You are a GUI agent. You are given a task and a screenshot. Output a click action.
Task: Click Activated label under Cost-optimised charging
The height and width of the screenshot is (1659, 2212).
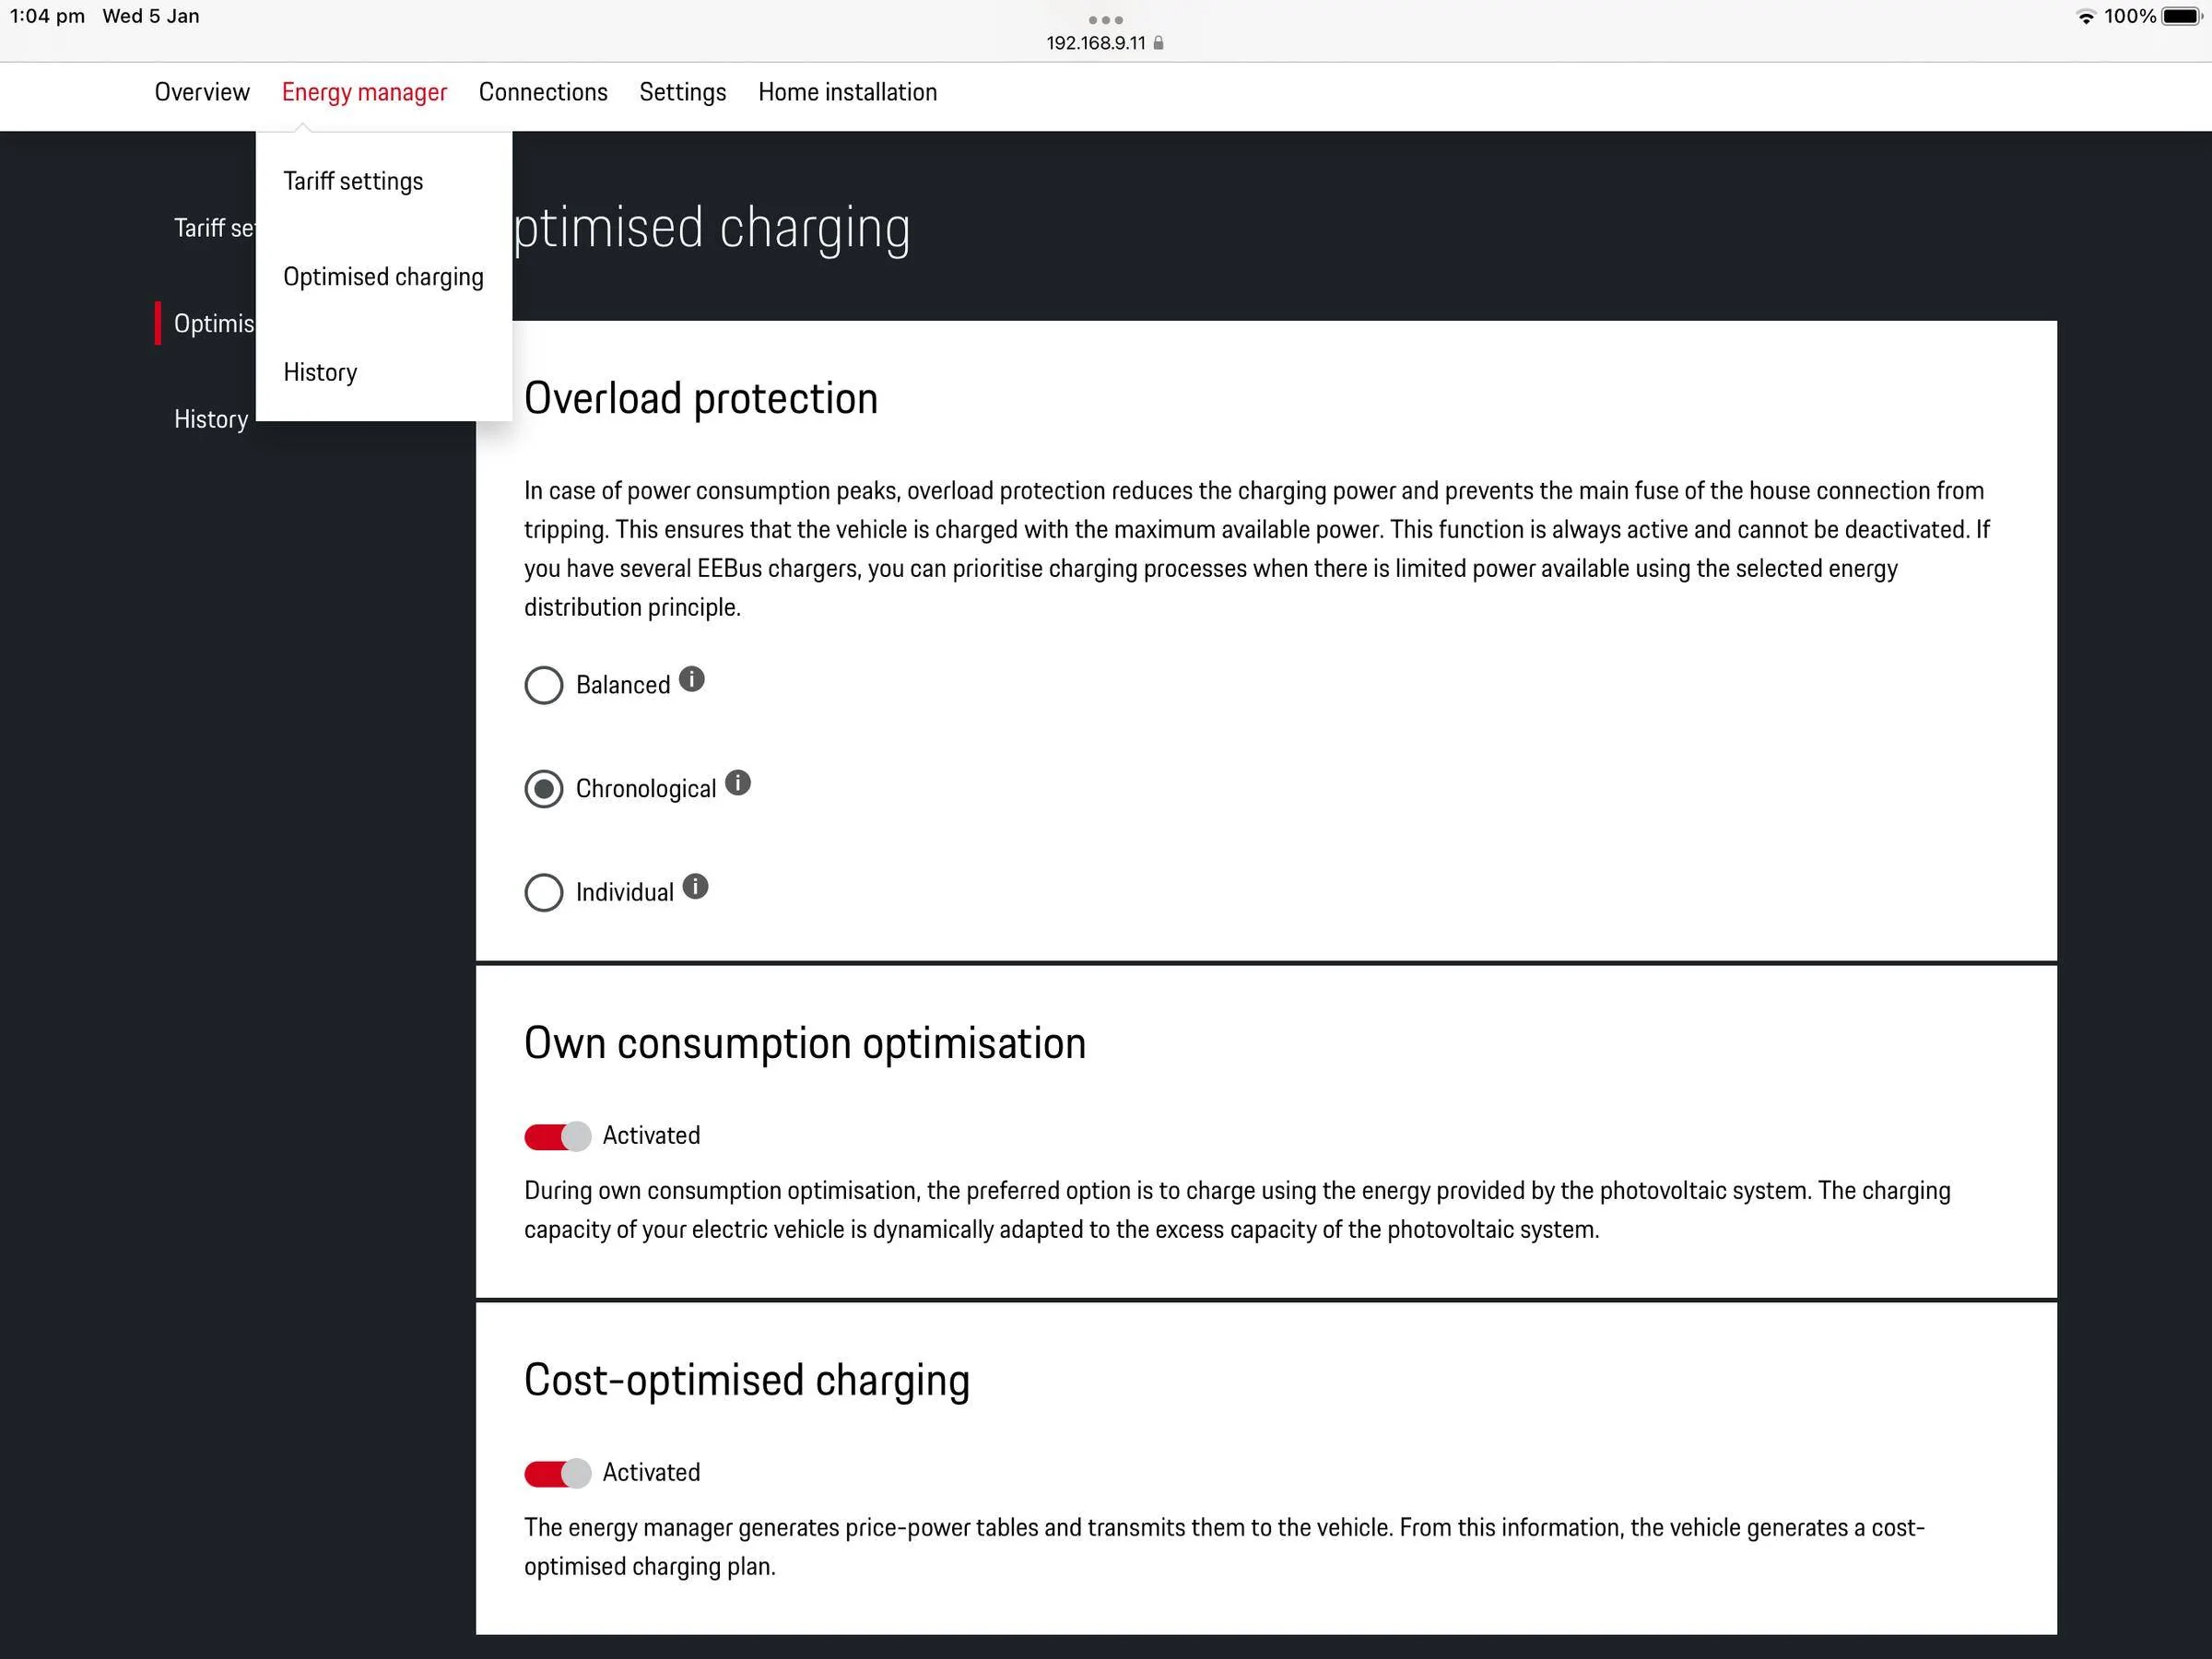pyautogui.click(x=651, y=1473)
